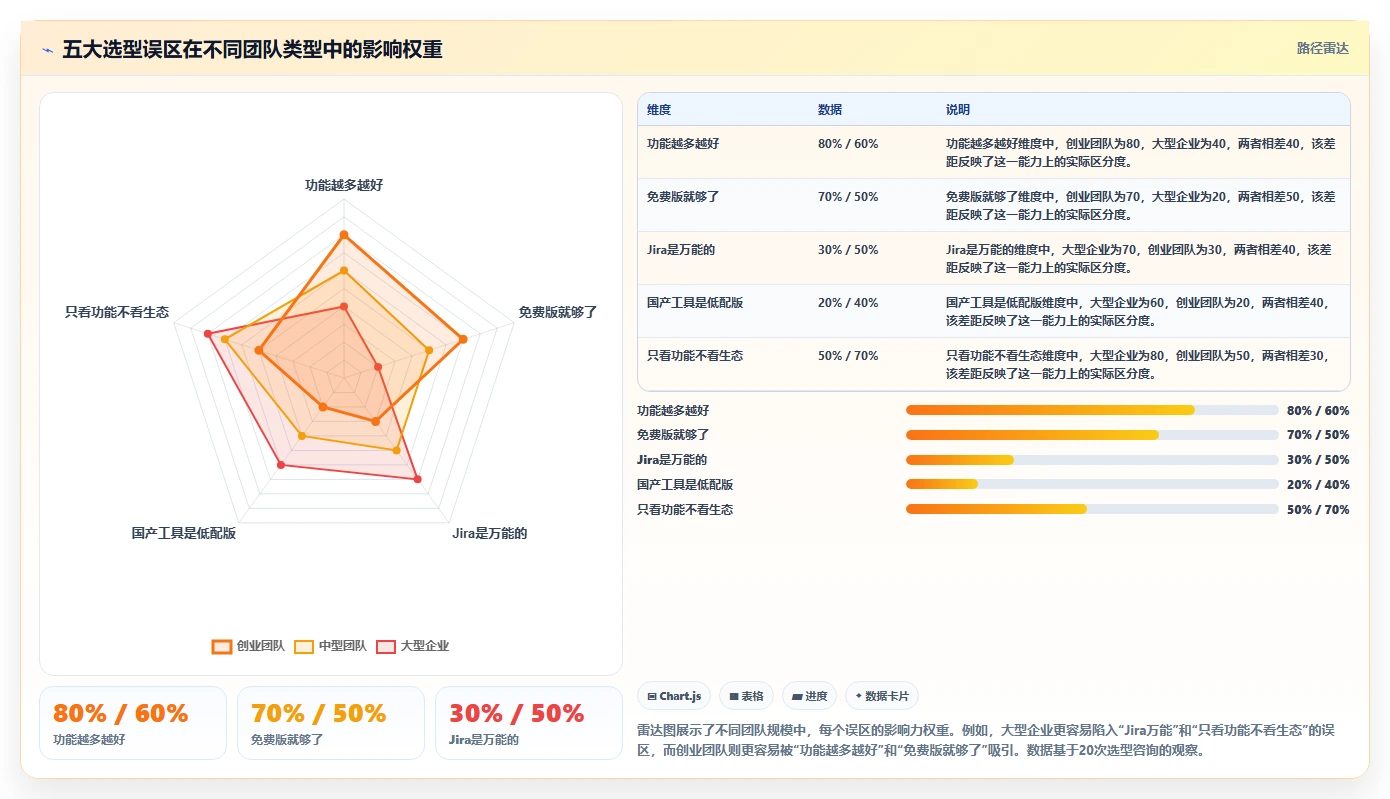Viewport: 1390px width, 799px height.
Task: Open the 80% / 60% data card
Action: pyautogui.click(x=133, y=723)
